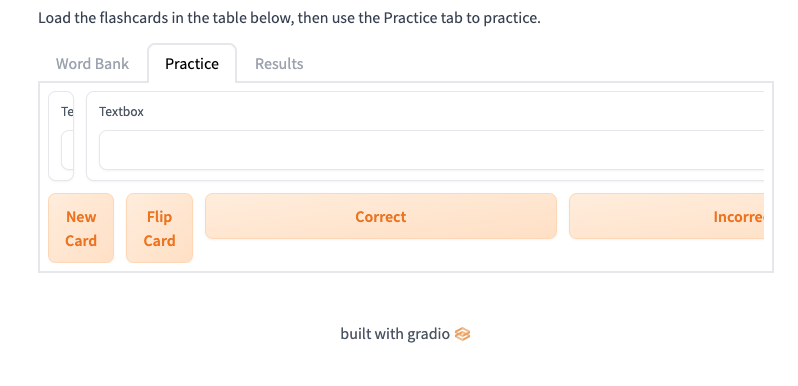Viewport: 798px width, 386px height.
Task: Flip the current card
Action: click(x=159, y=228)
